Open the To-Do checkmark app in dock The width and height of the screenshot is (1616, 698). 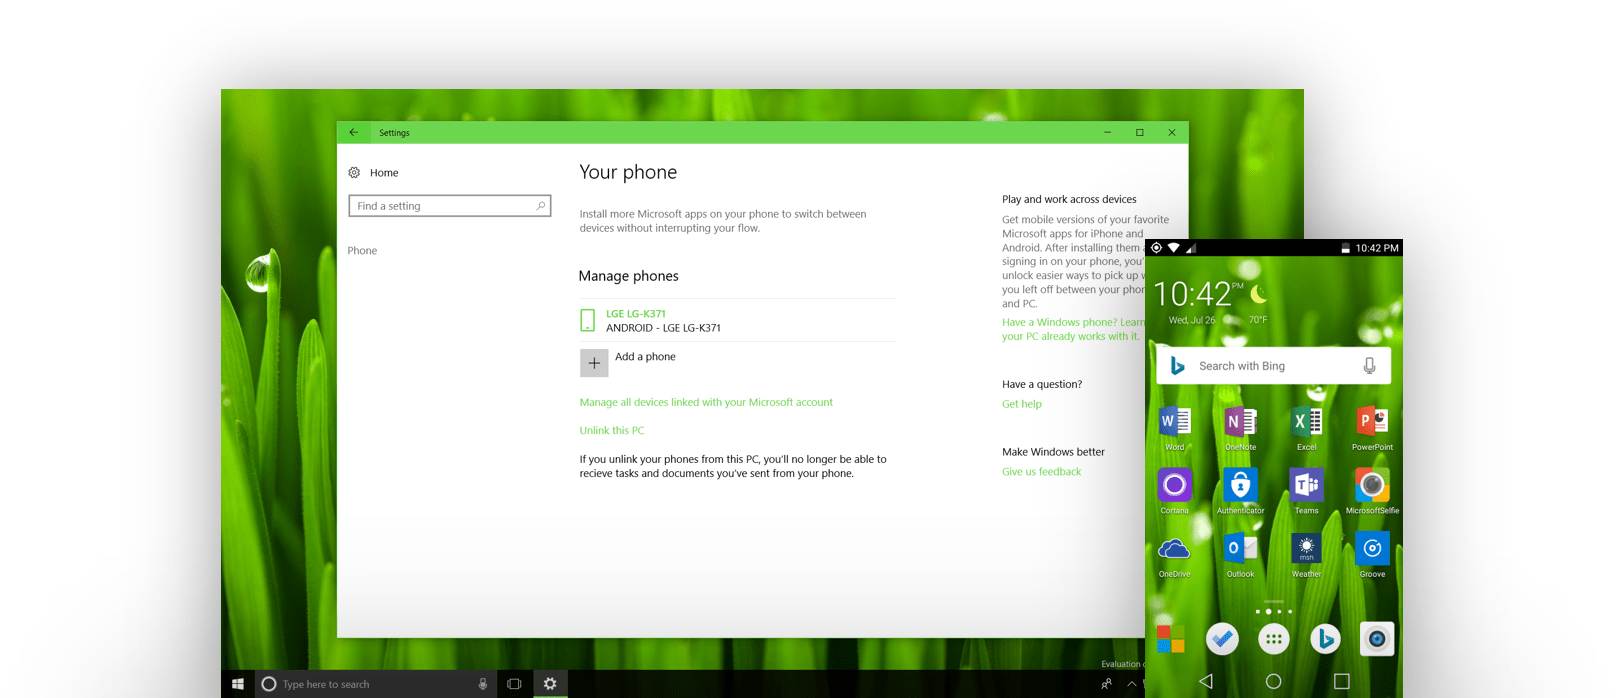click(x=1222, y=639)
